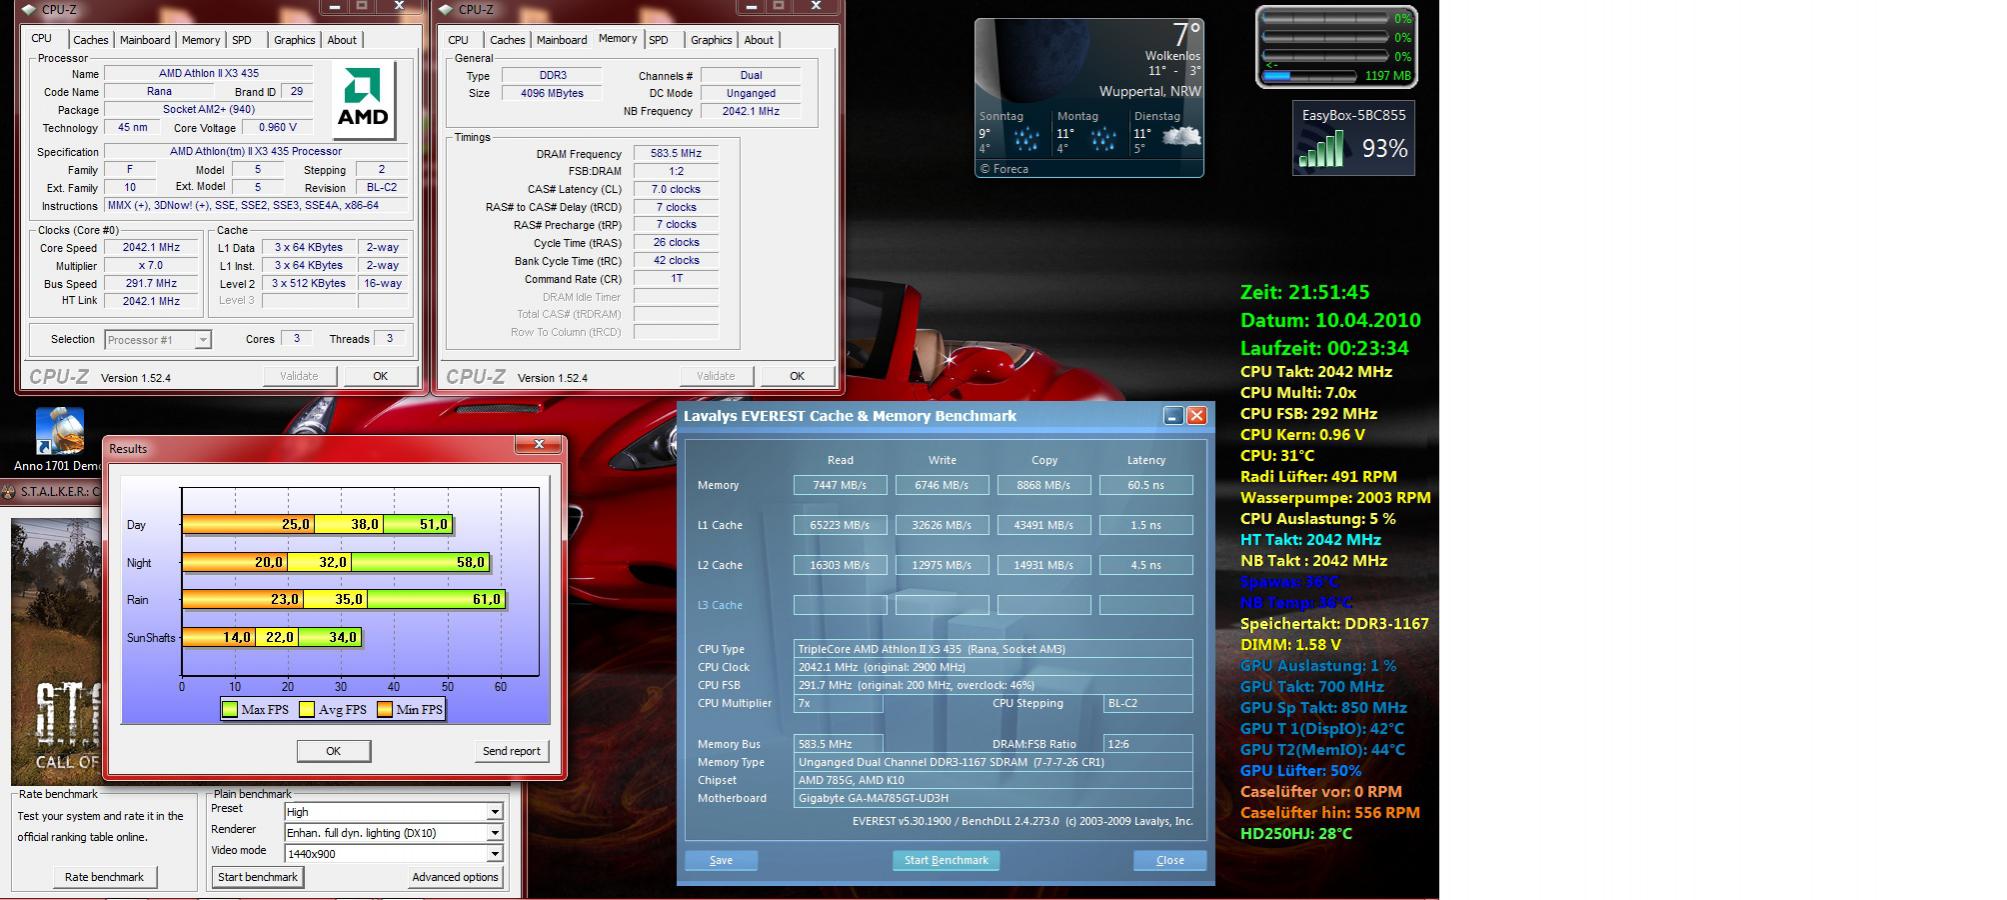Click the Dienstag cloud forecast icon
The width and height of the screenshot is (2007, 900).
pos(1181,138)
